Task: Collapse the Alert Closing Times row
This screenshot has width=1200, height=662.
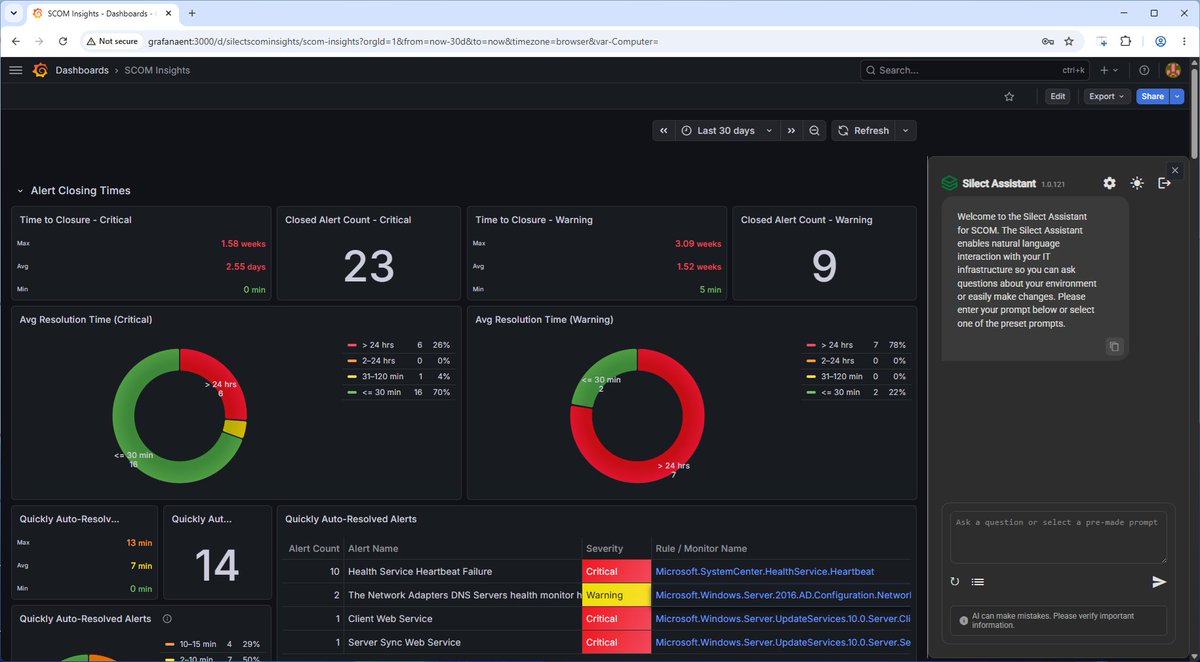Action: [x=73, y=190]
